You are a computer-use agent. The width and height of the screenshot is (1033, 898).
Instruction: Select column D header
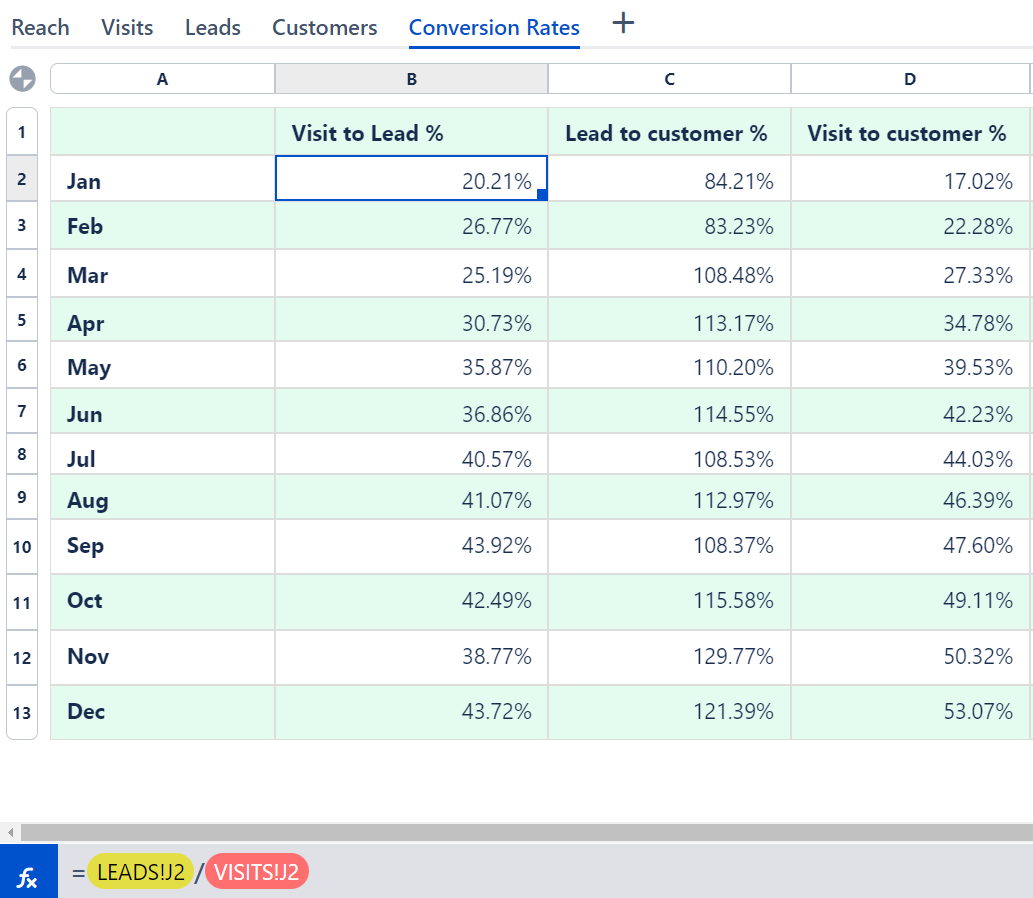click(x=909, y=78)
